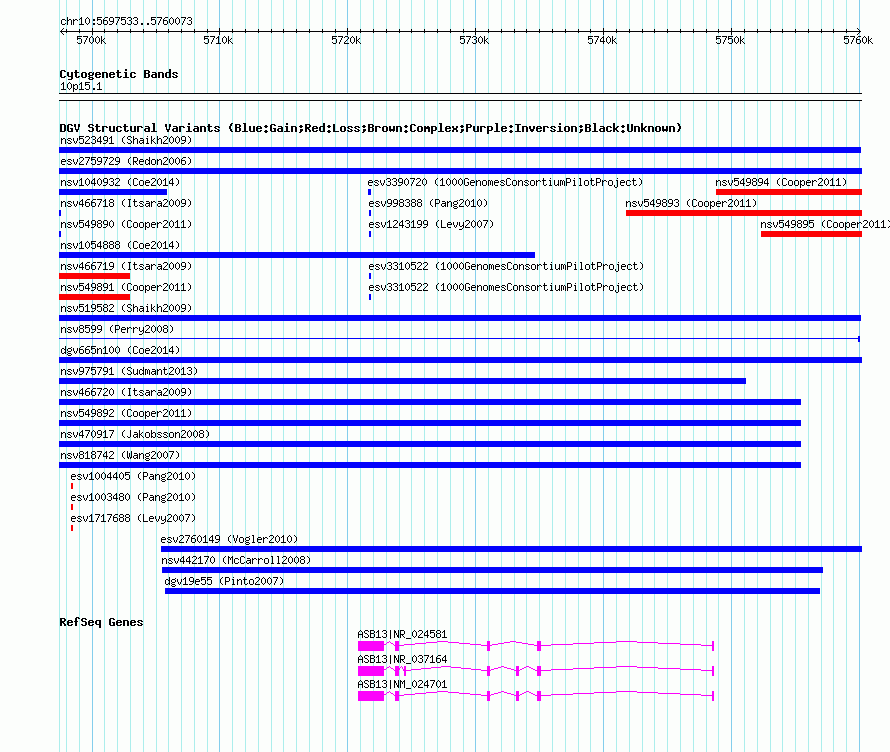The image size is (890, 752).
Task: Open variant nsv549895 (Cooper2011)
Action: 825,224
